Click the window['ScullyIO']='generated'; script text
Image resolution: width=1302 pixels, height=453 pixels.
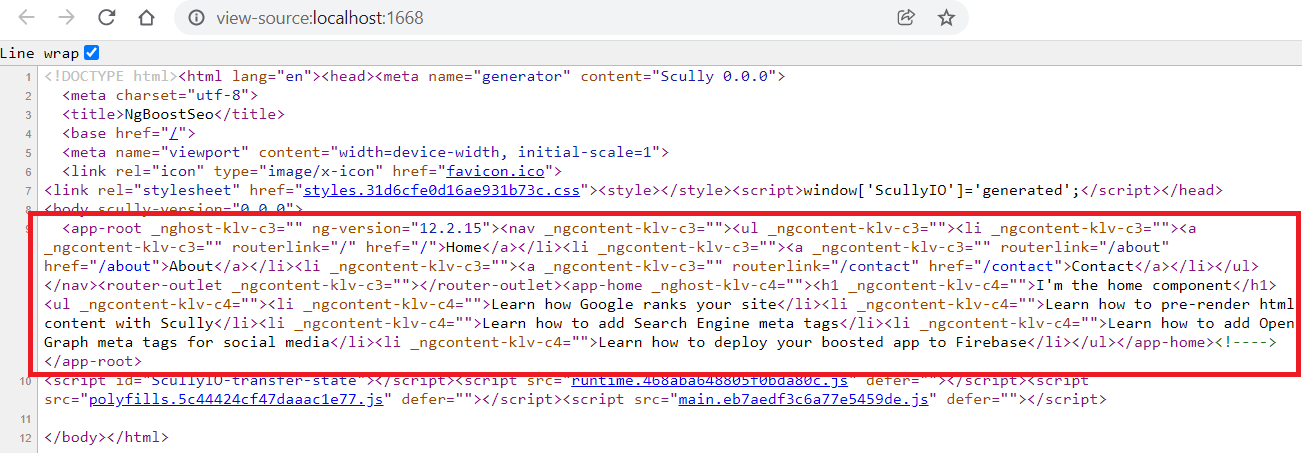(x=940, y=190)
